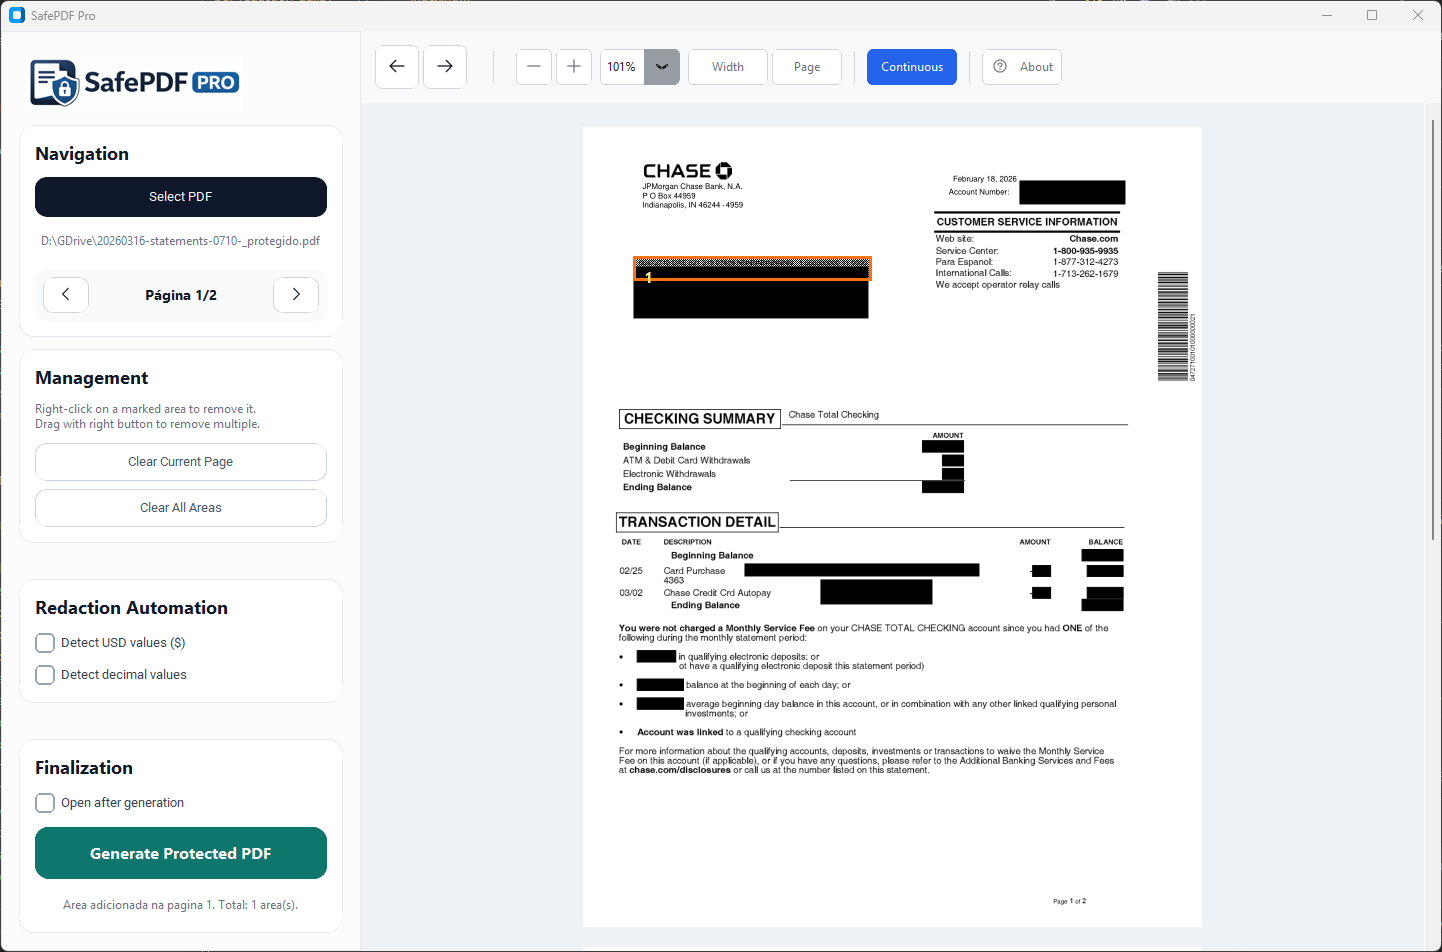Check Open after generation
Screen dimensions: 1442x952
click(44, 802)
